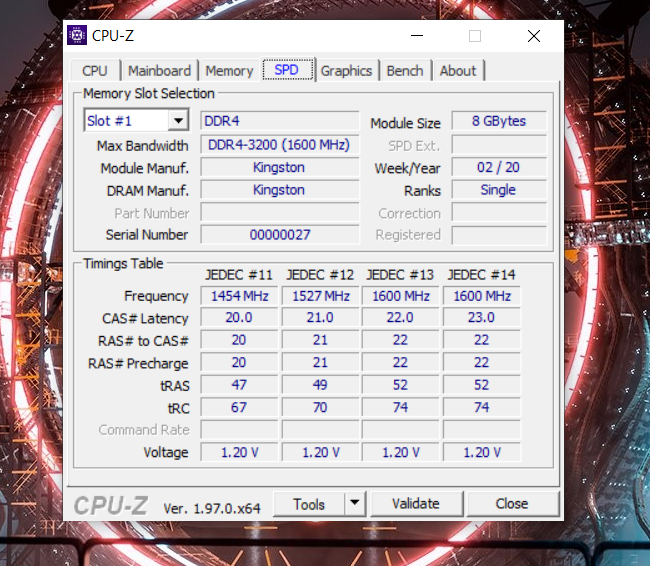Click the JEDEC #14 Voltage 1.20 V cell
Image resolution: width=650 pixels, height=566 pixels.
click(x=482, y=452)
